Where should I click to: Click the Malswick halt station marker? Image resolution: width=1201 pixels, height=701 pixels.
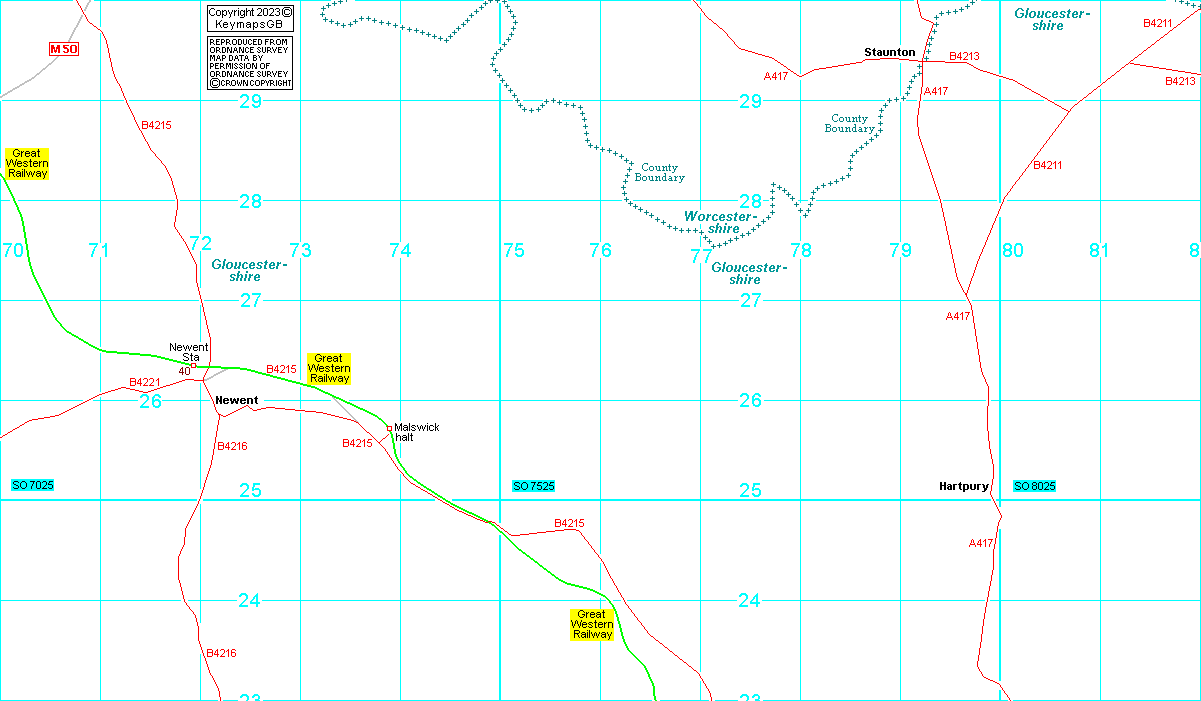coord(389,429)
